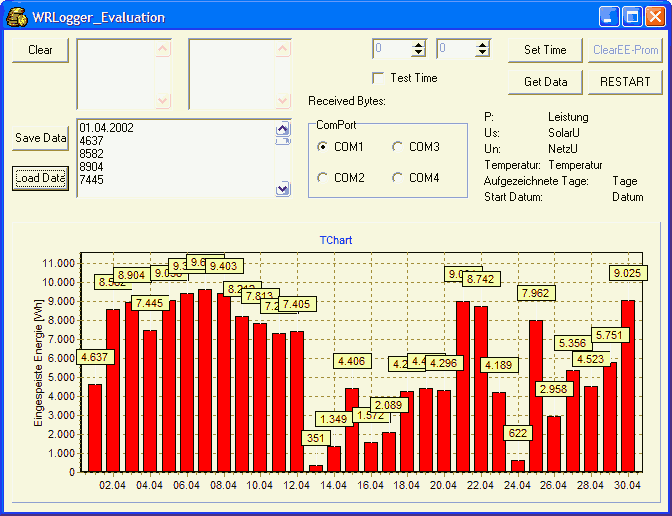Click the 351 bar label
The height and width of the screenshot is (516, 672).
coord(316,438)
